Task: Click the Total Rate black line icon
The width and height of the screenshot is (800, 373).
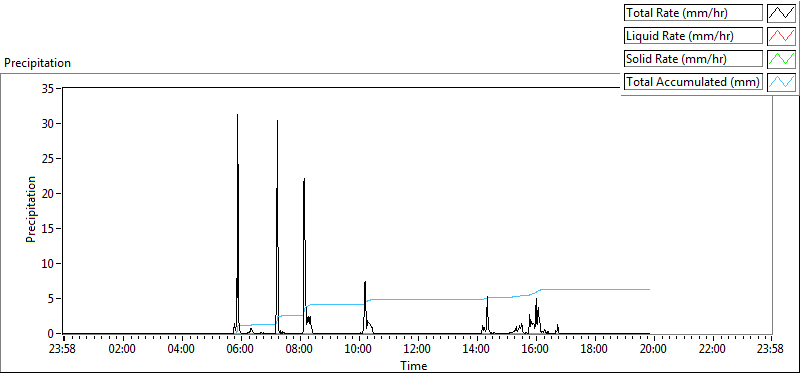Action: click(782, 13)
